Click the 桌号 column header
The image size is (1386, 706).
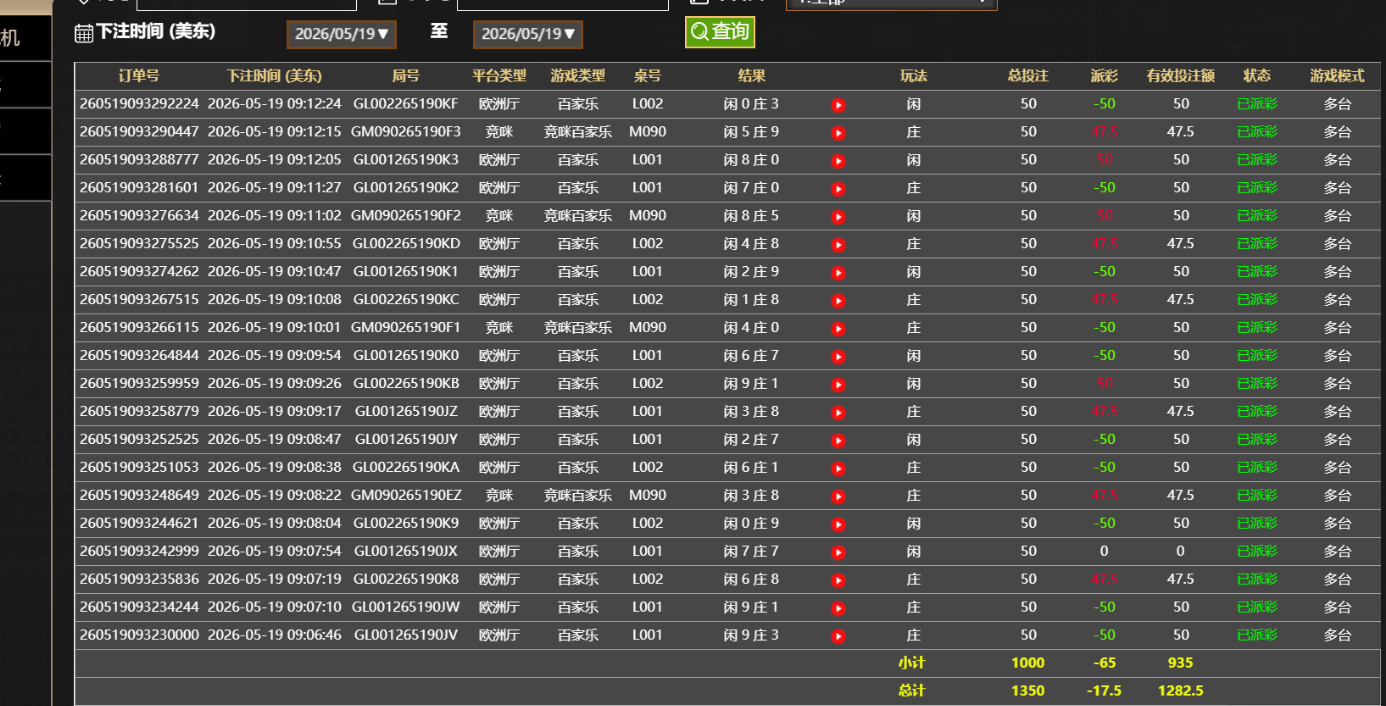[647, 76]
